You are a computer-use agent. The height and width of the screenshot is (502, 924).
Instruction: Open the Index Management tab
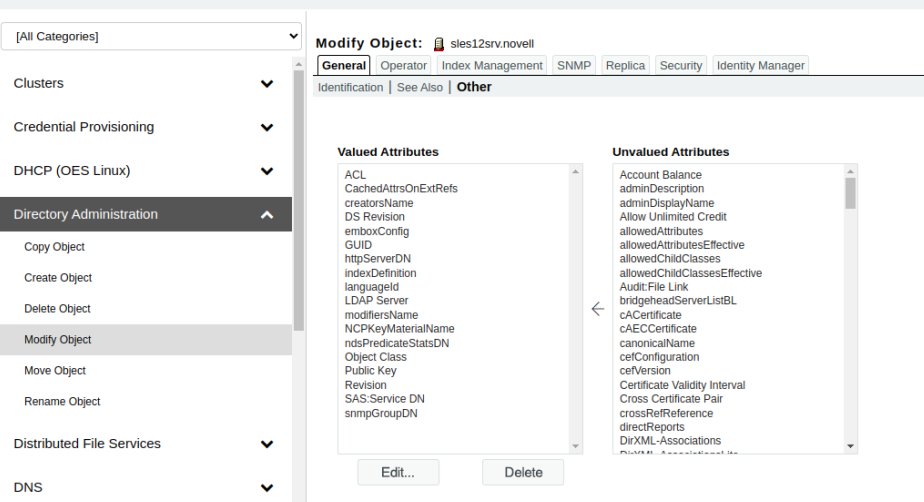[492, 65]
